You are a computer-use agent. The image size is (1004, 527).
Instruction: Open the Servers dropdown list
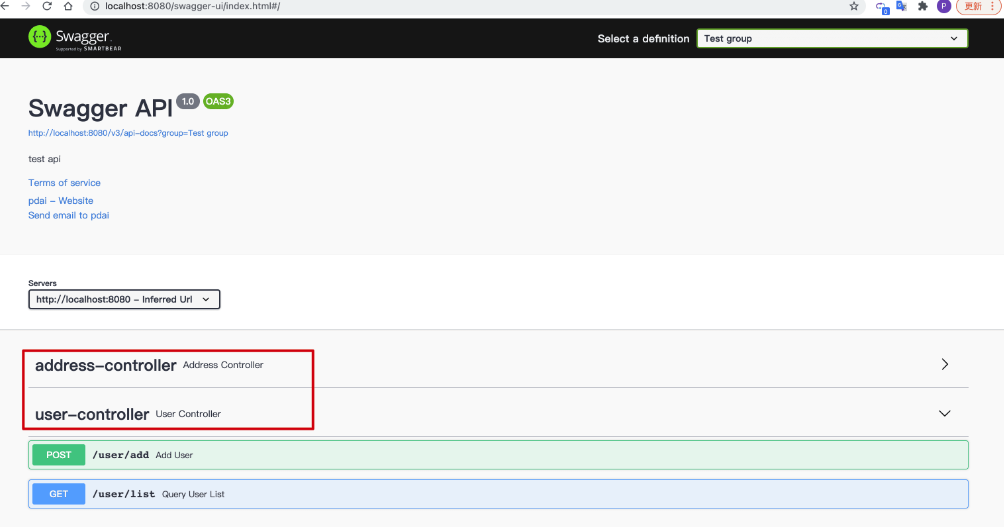(124, 299)
